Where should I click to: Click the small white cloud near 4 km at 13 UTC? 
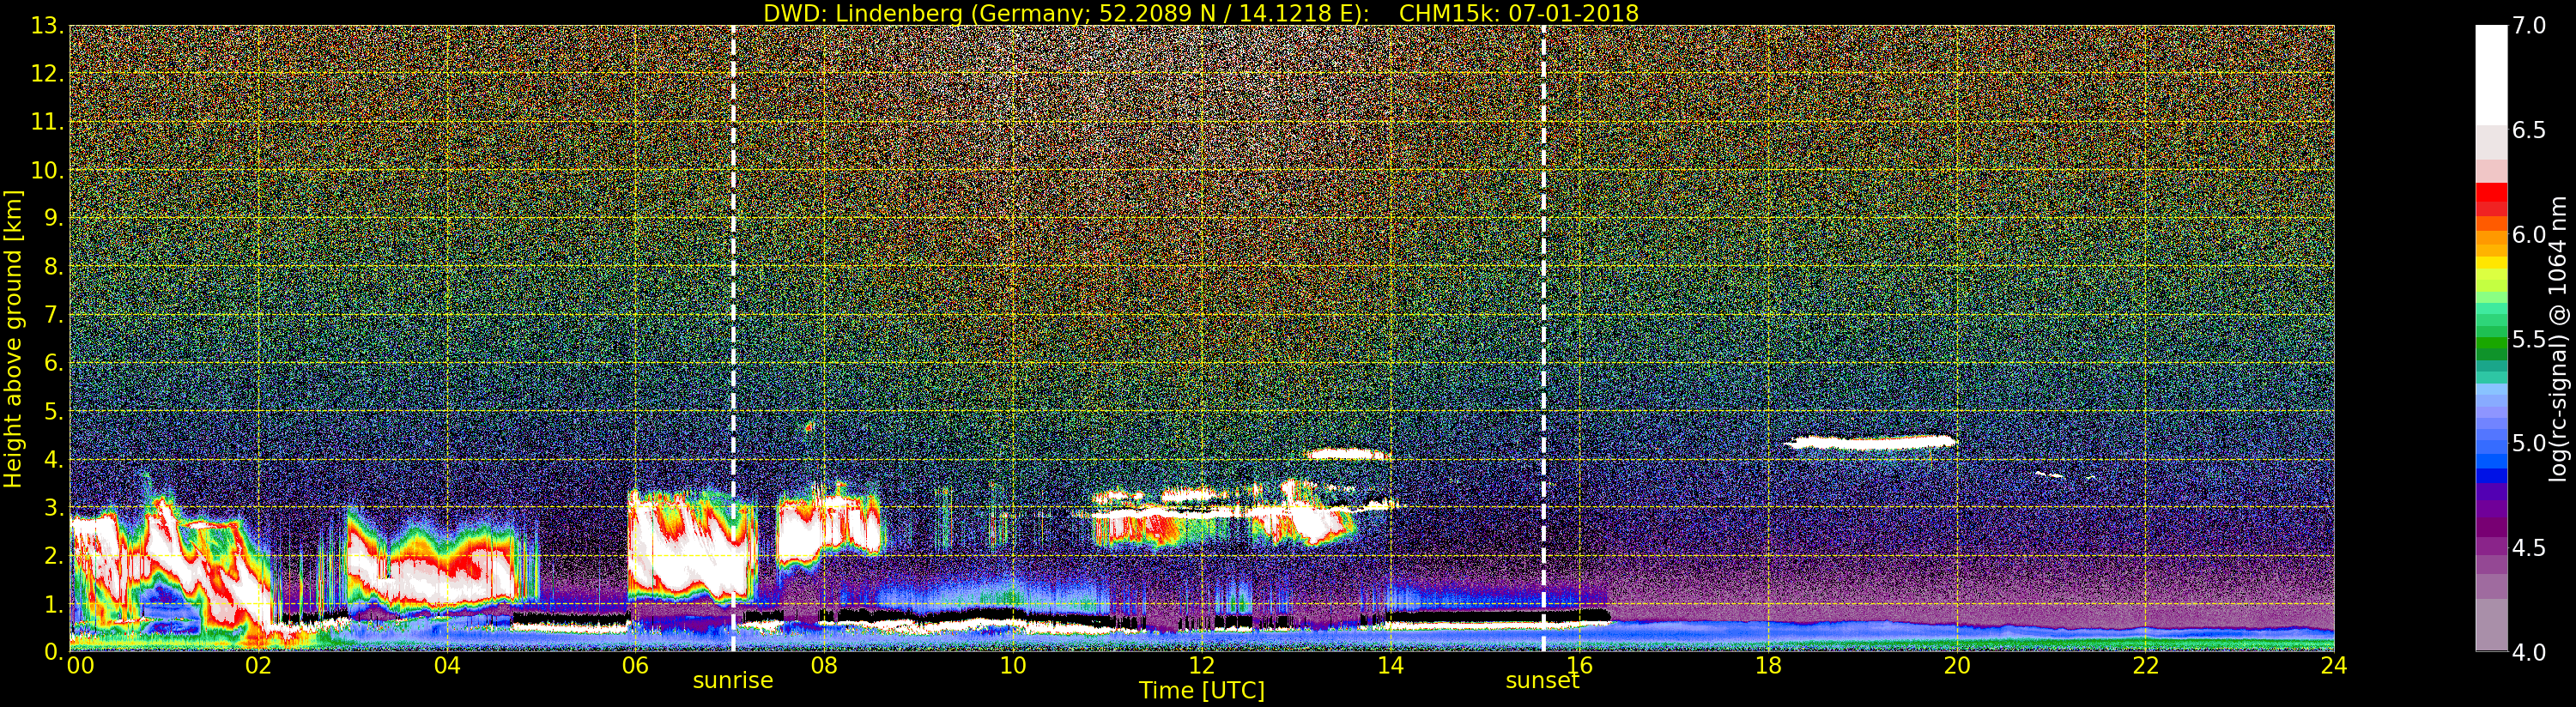1347,454
